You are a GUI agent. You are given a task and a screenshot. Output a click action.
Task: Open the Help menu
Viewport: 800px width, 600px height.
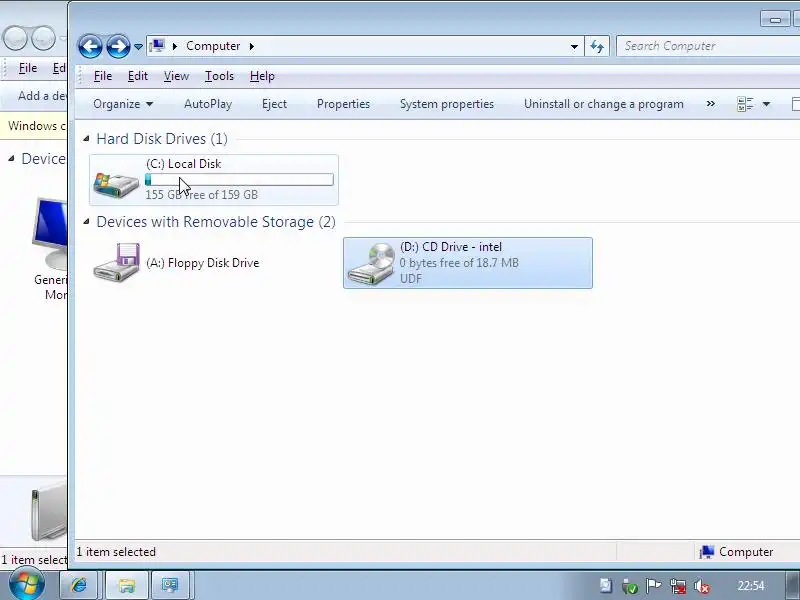click(262, 76)
